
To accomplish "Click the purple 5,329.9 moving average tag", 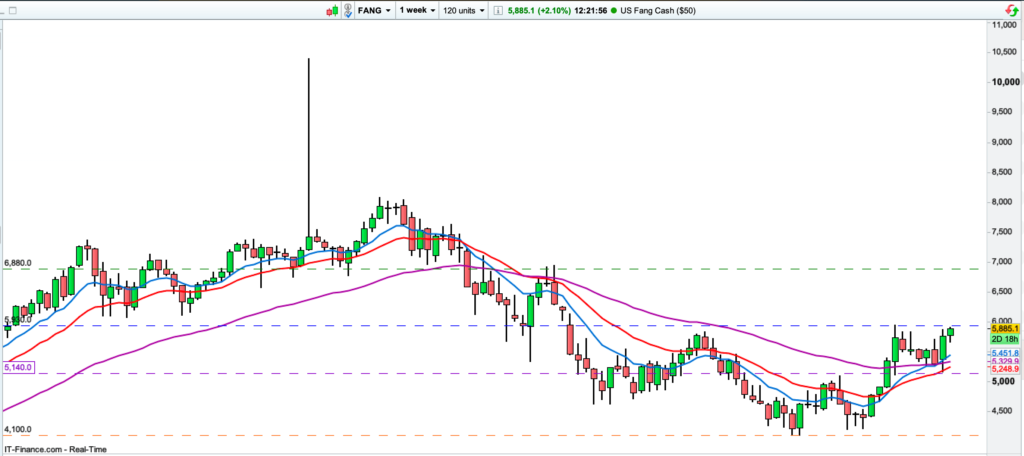I will point(1004,361).
